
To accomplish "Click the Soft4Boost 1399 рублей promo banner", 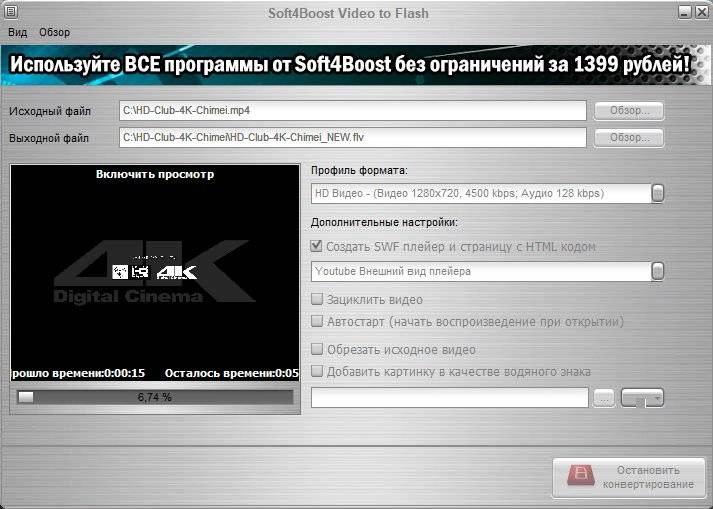I will click(x=356, y=65).
